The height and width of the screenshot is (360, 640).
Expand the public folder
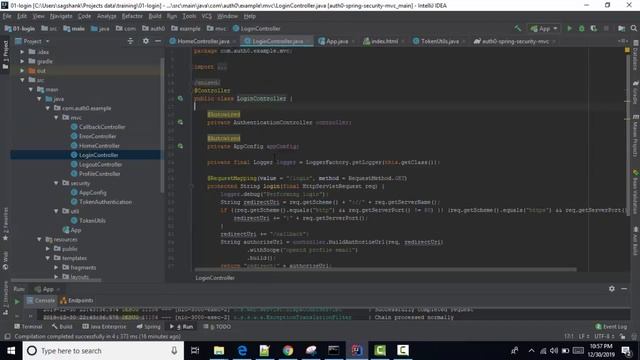[x=48, y=249]
